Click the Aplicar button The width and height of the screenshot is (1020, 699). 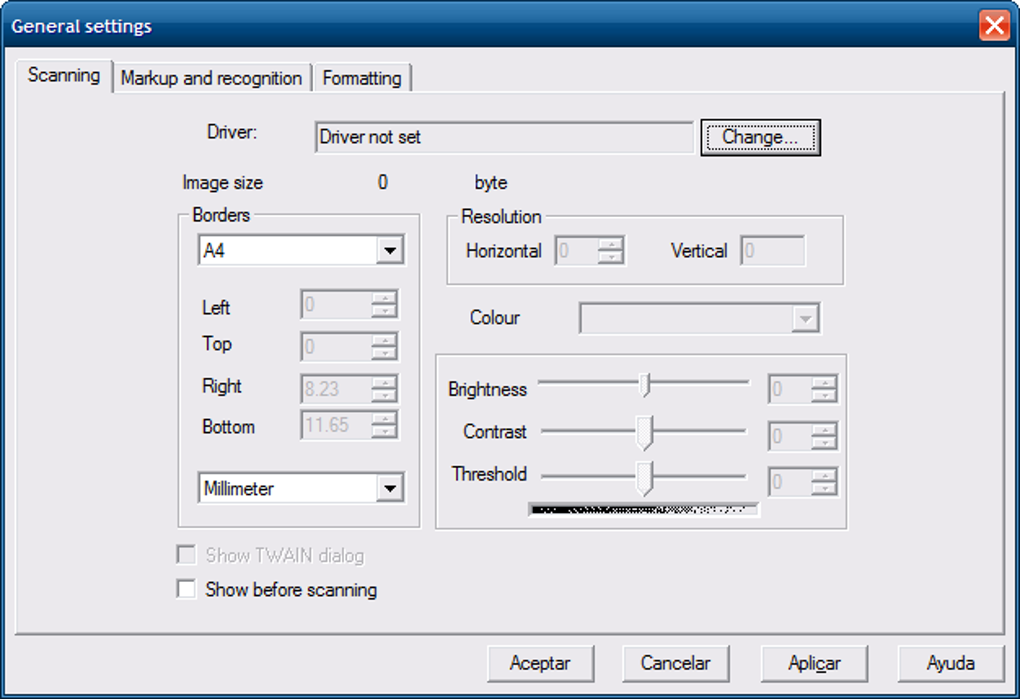pos(814,663)
